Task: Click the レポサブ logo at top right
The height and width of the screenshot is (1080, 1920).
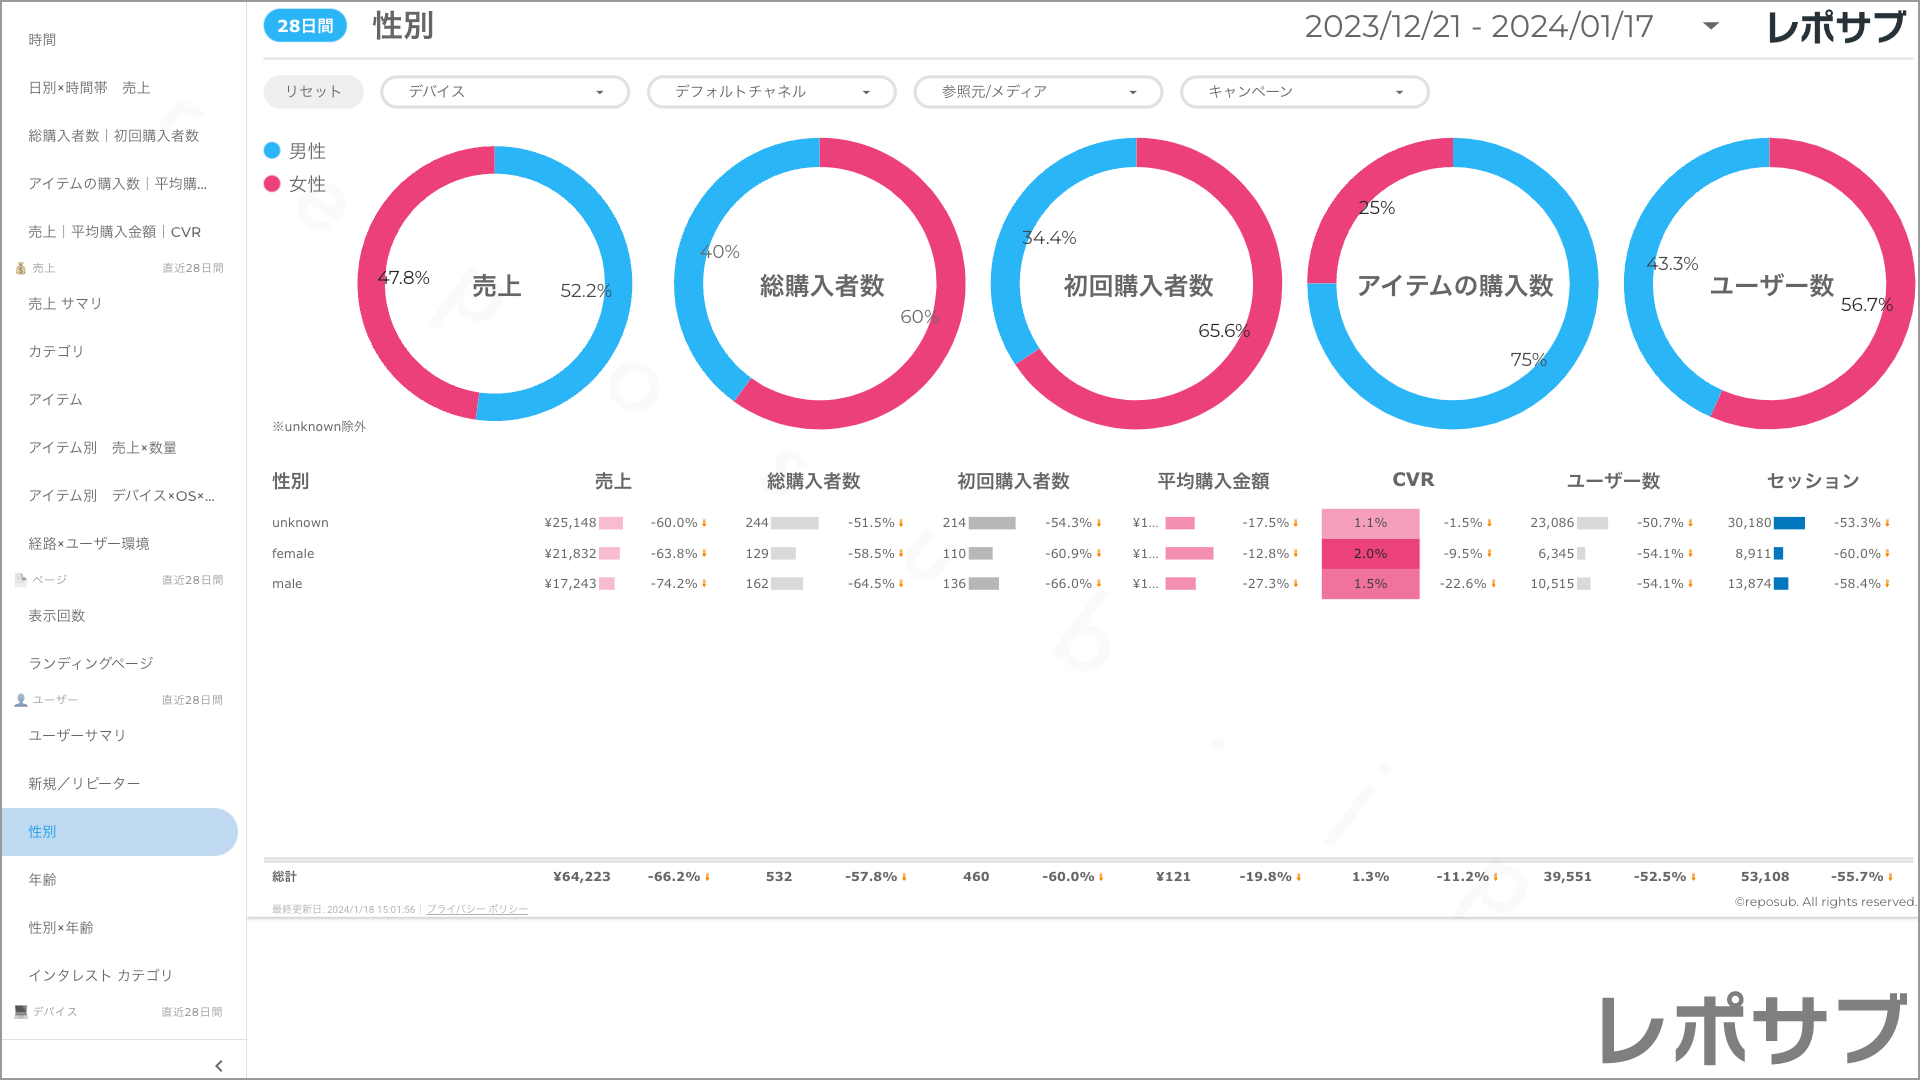Action: click(x=1836, y=27)
